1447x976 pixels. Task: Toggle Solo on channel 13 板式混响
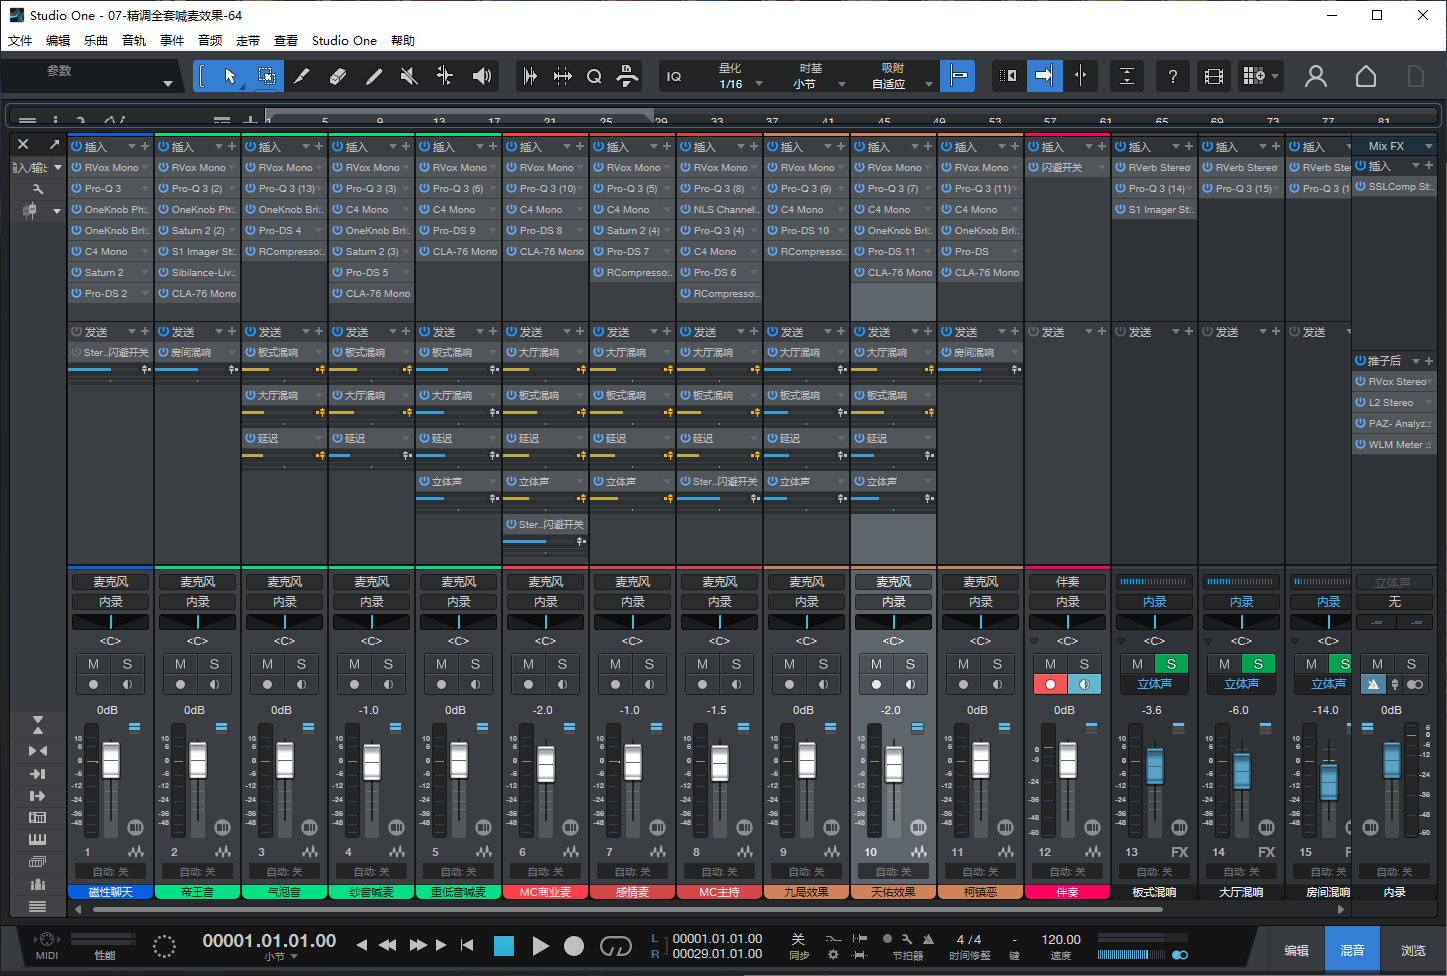point(1171,664)
